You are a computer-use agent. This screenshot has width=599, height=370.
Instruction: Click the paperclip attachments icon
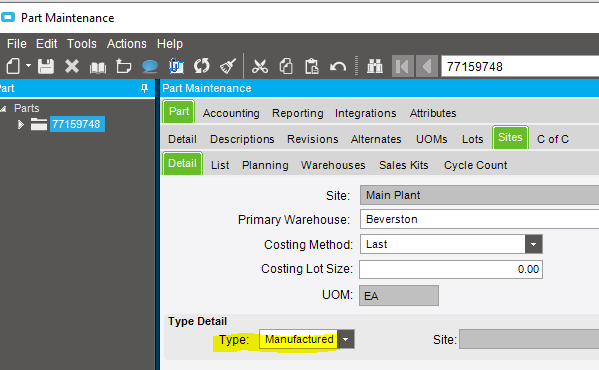[176, 66]
